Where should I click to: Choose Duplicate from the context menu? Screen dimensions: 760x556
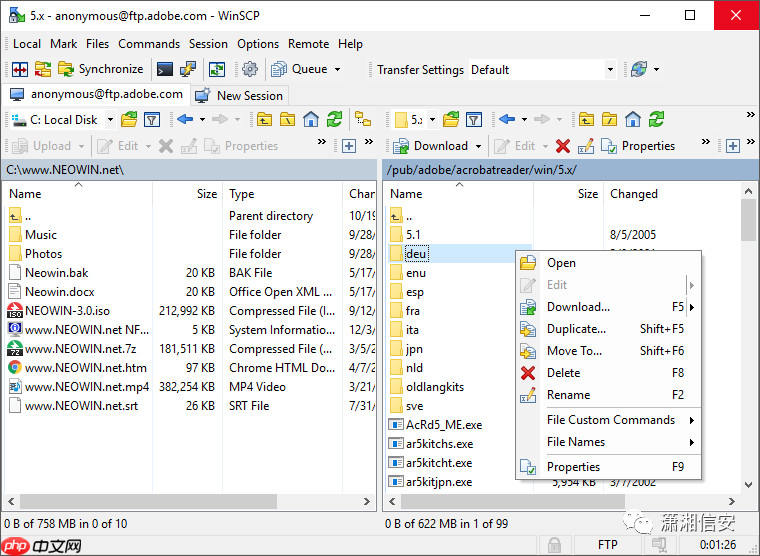pos(576,329)
